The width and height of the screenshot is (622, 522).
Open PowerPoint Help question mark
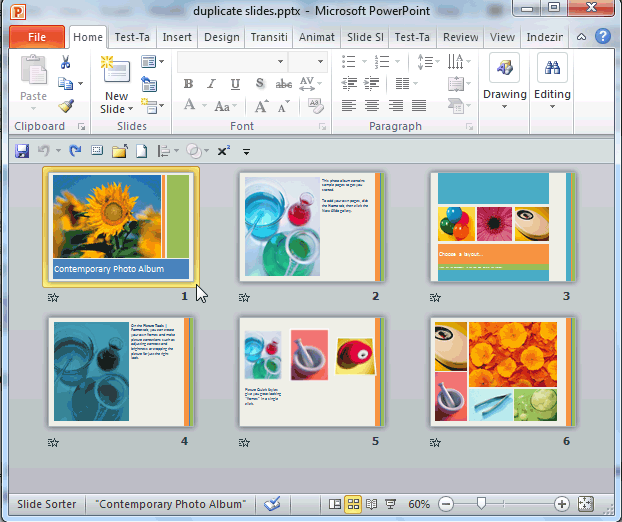(603, 36)
